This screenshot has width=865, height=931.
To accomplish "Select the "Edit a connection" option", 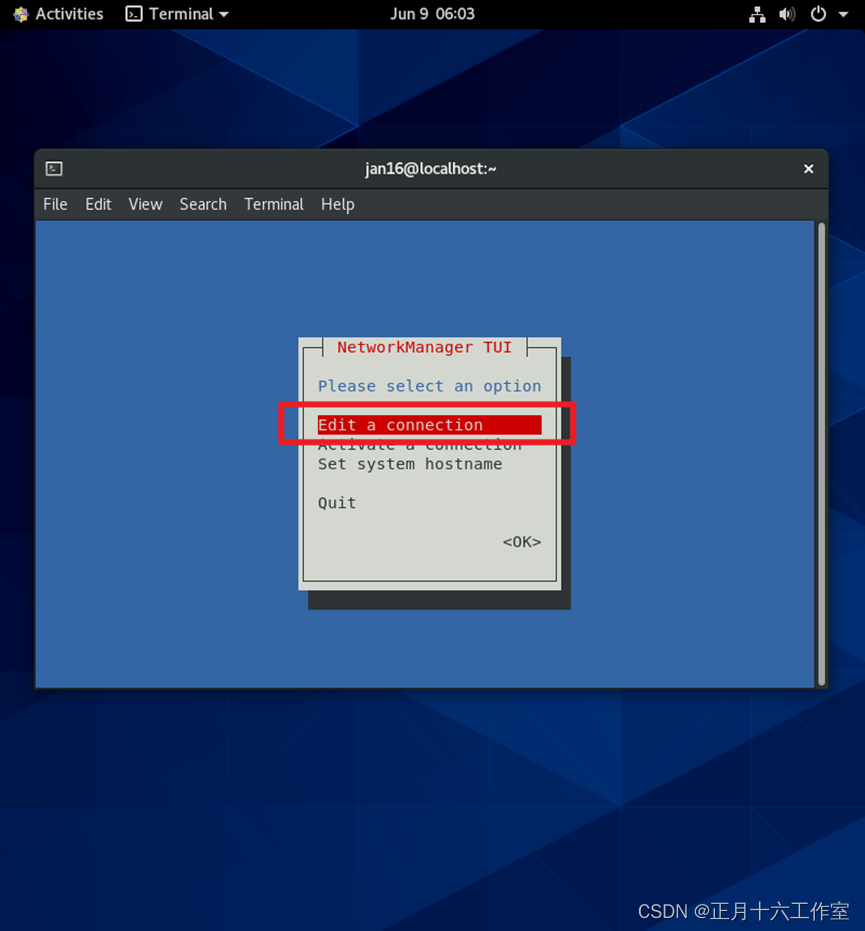I will click(x=400, y=425).
